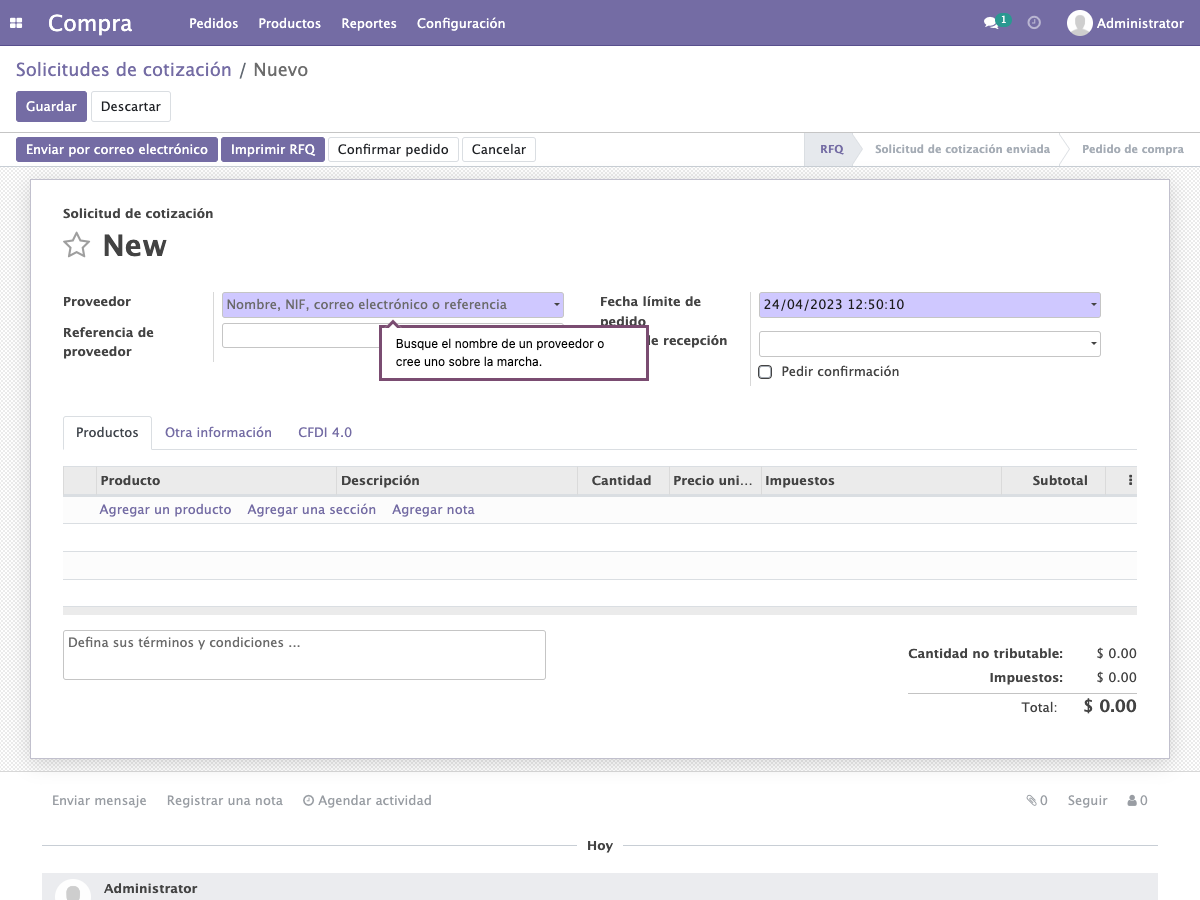Image resolution: width=1200 pixels, height=900 pixels.
Task: Switch to Otra información tab
Action: click(x=218, y=433)
